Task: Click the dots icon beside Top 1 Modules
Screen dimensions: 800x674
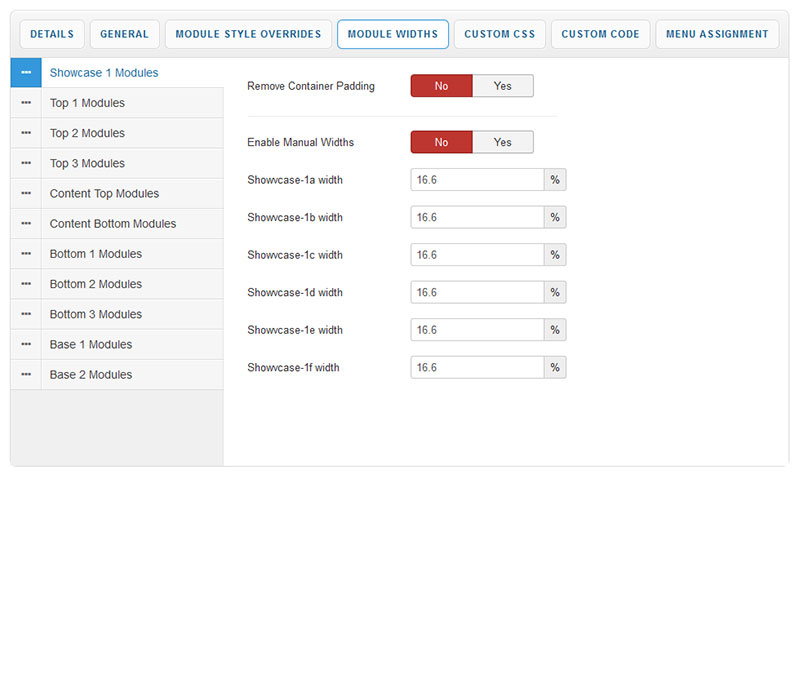Action: (x=26, y=103)
